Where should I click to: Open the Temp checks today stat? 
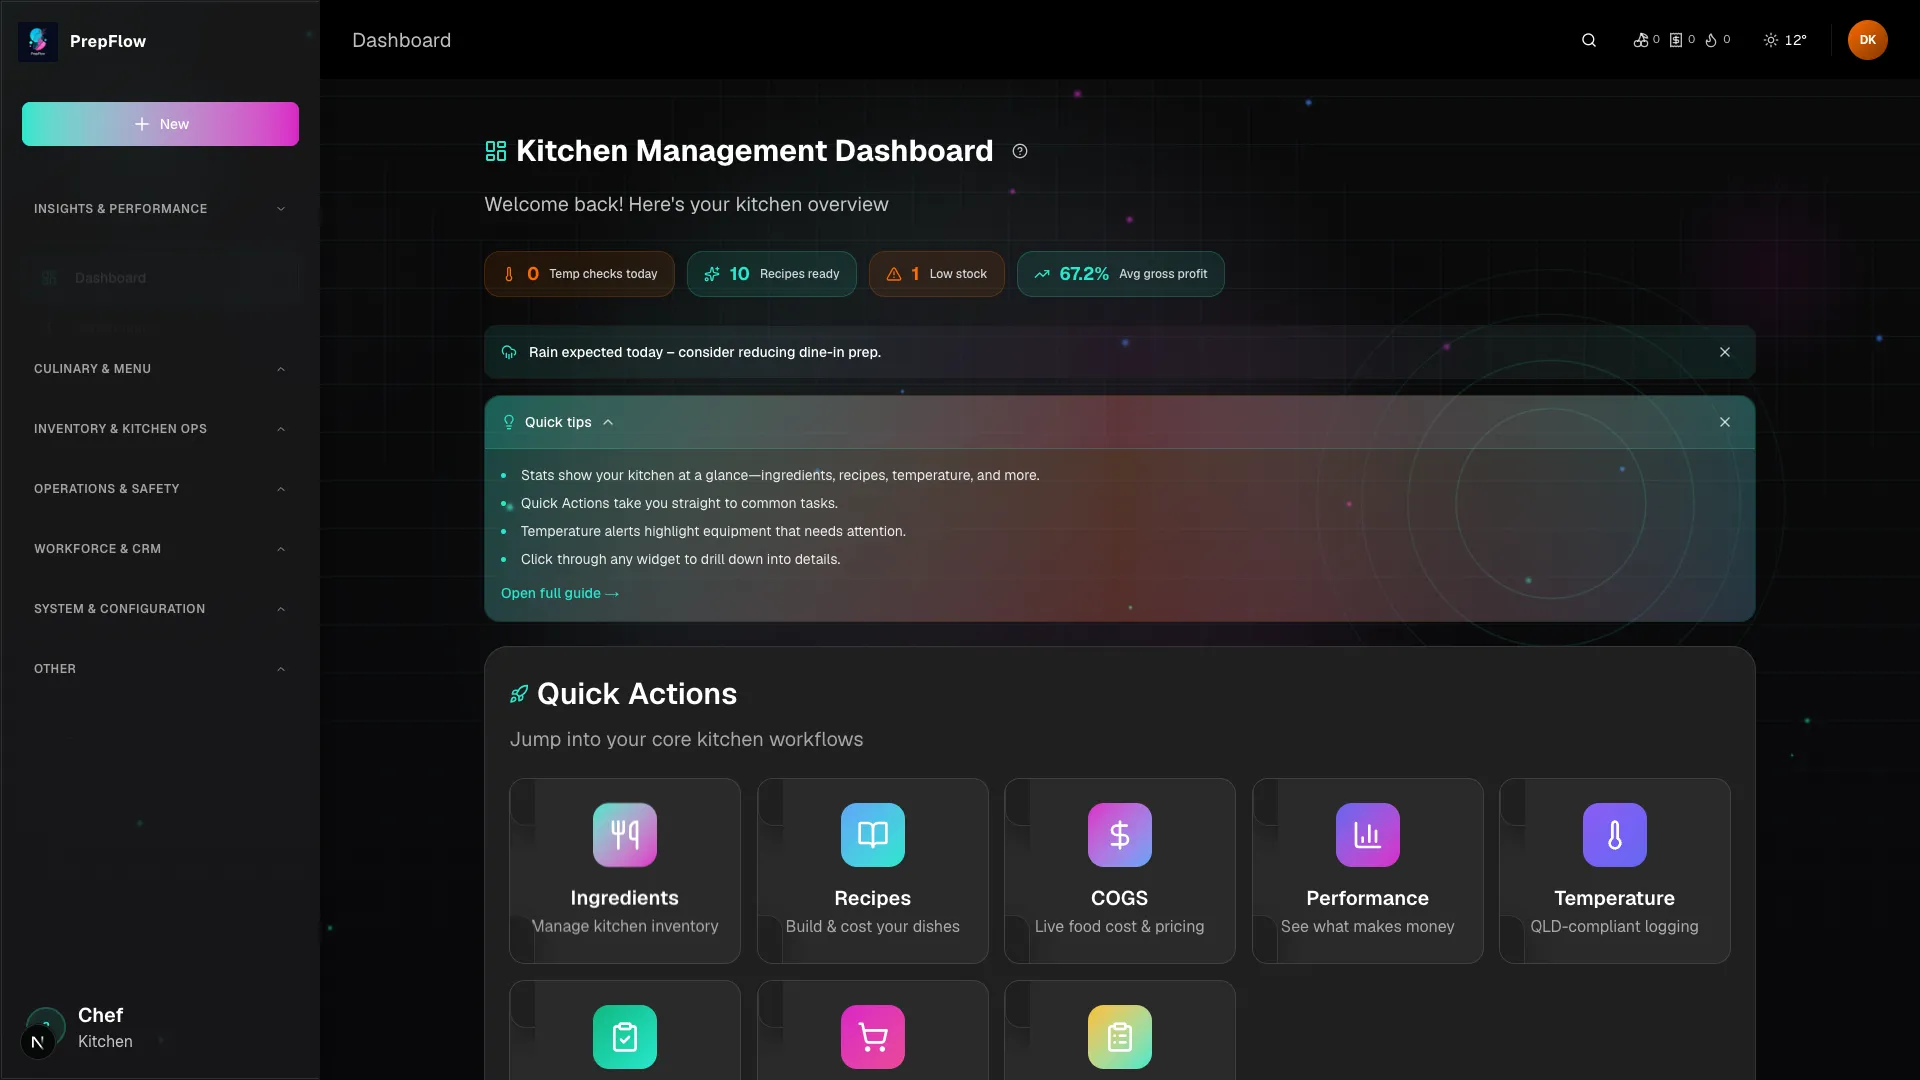pos(579,274)
